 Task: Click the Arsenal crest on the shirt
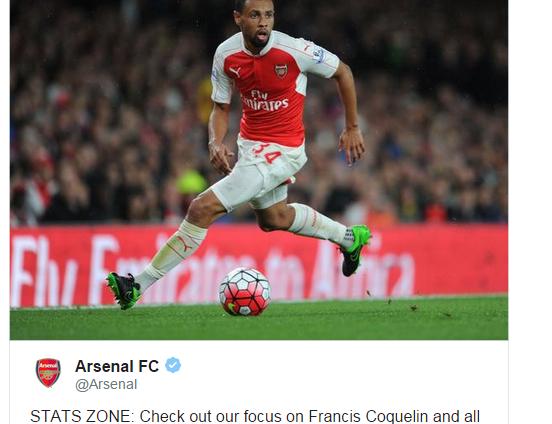pyautogui.click(x=281, y=71)
